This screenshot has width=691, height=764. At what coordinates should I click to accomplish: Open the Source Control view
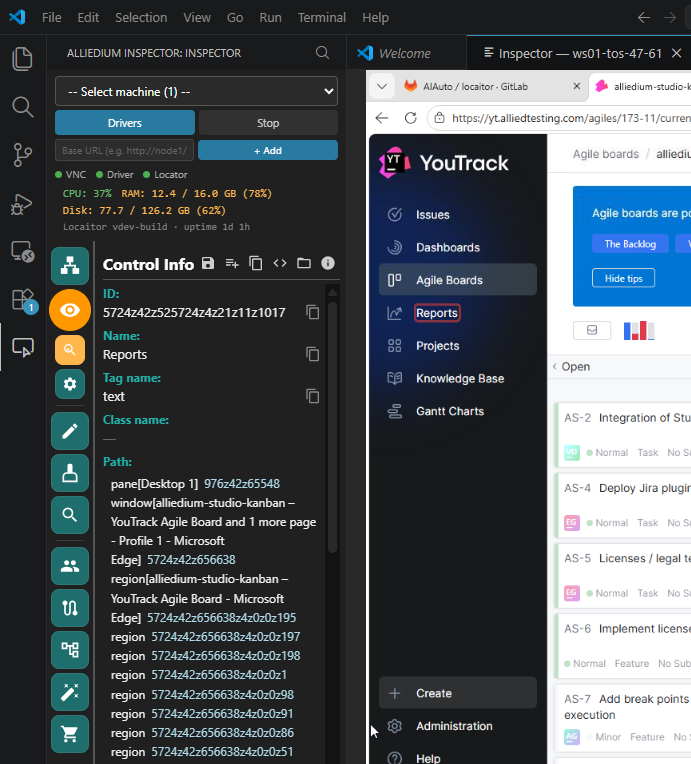pyautogui.click(x=22, y=155)
